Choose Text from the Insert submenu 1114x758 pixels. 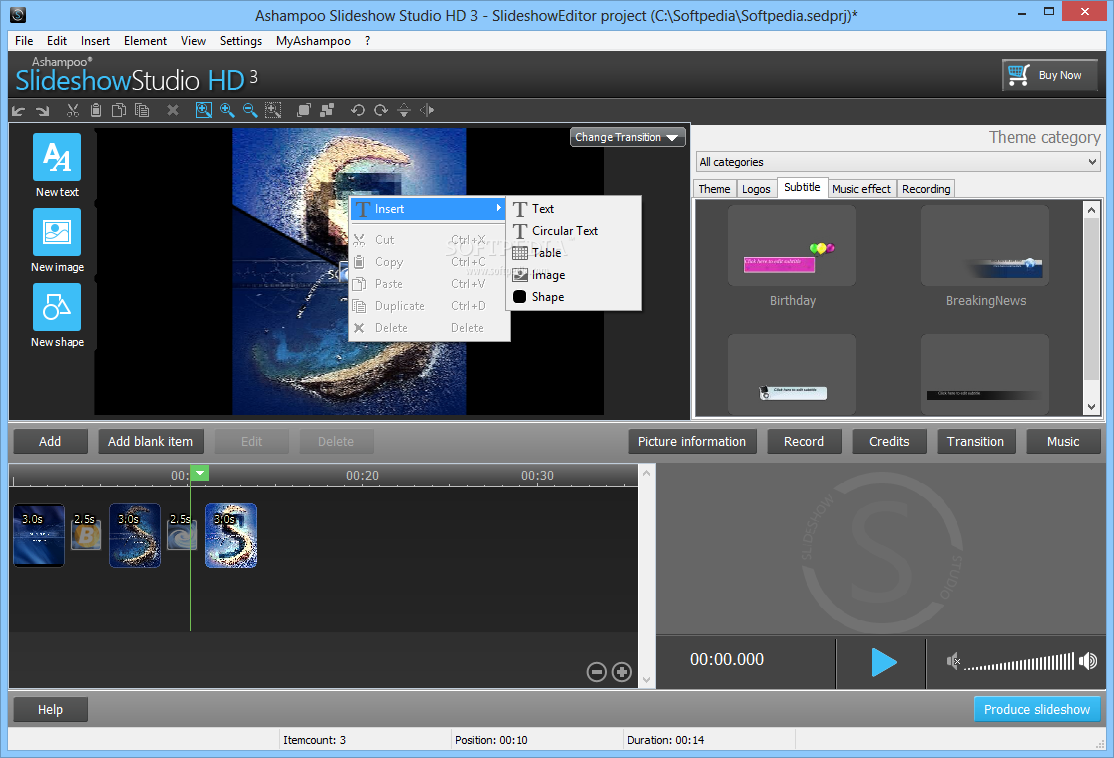(574, 209)
